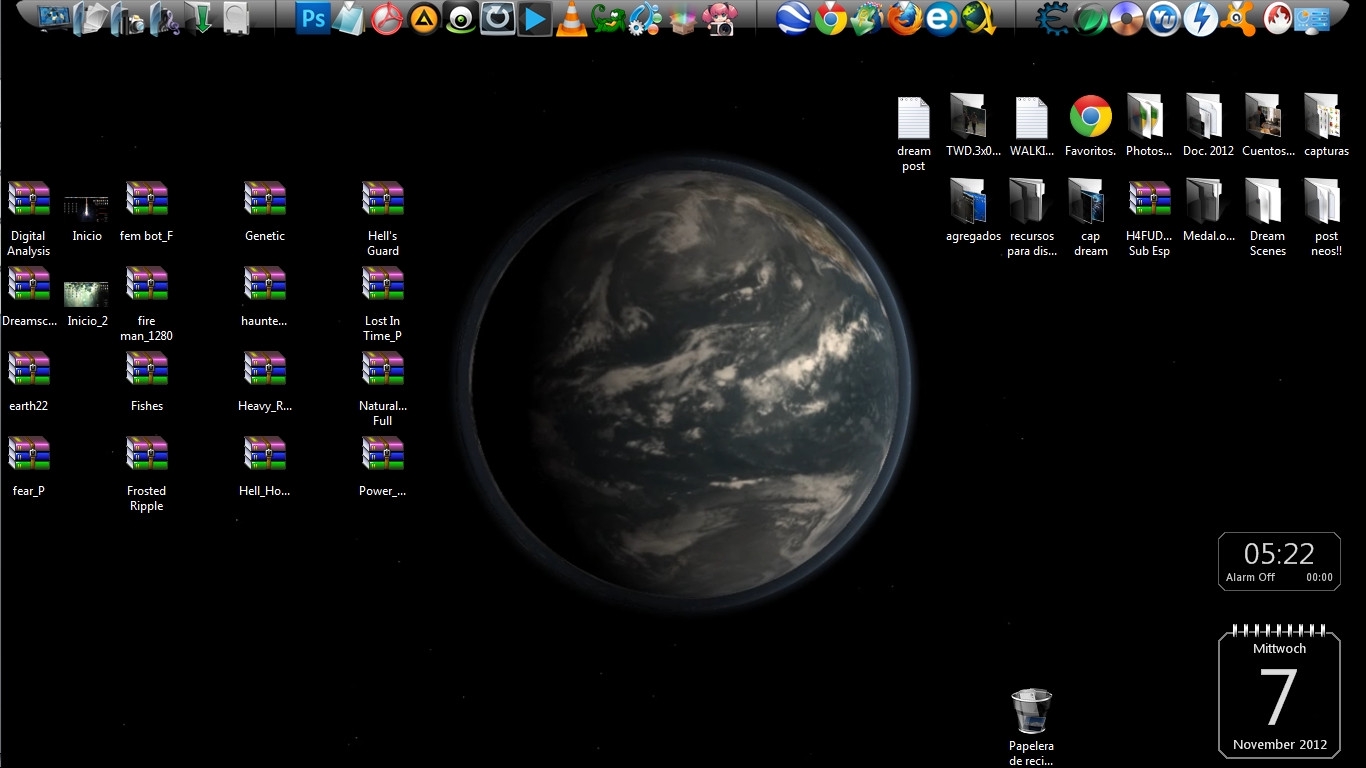Click the Alarm Off clock gadget
The height and width of the screenshot is (768, 1366).
click(1279, 561)
